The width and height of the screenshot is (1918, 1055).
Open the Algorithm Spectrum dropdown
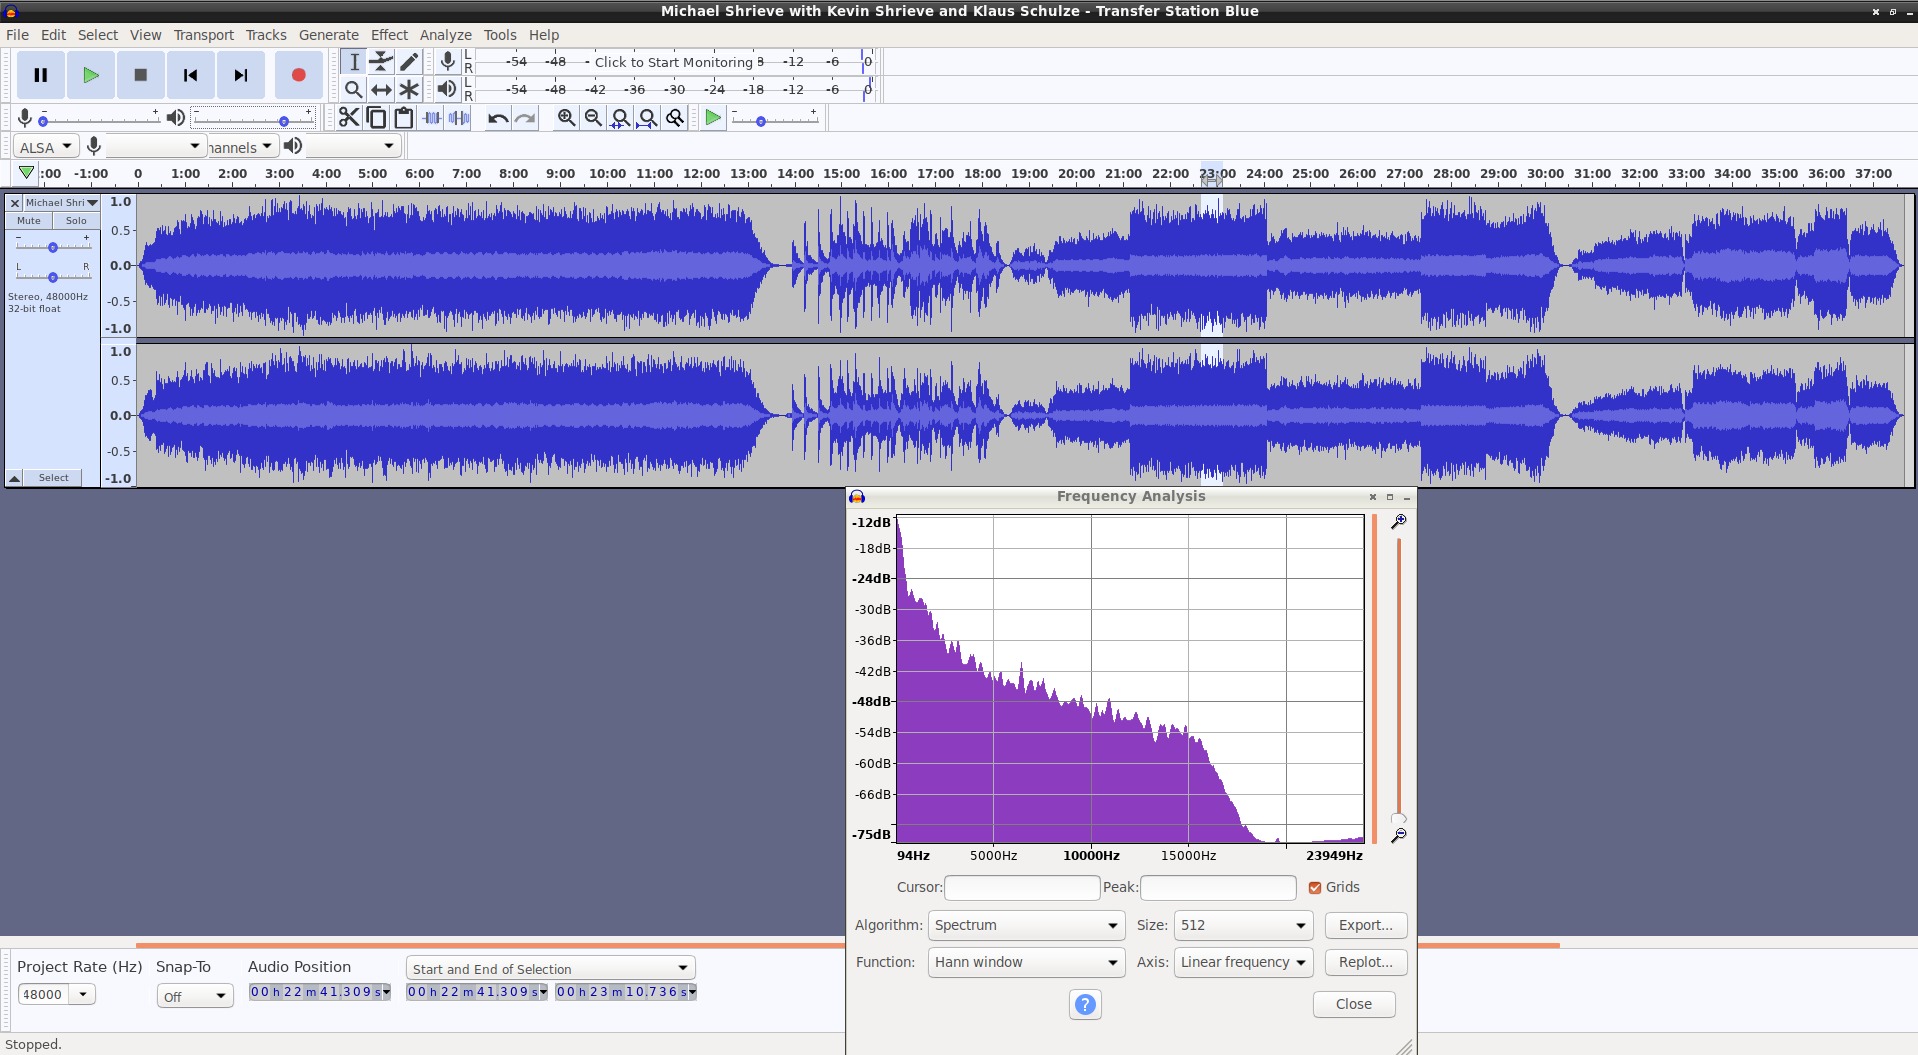(1026, 926)
